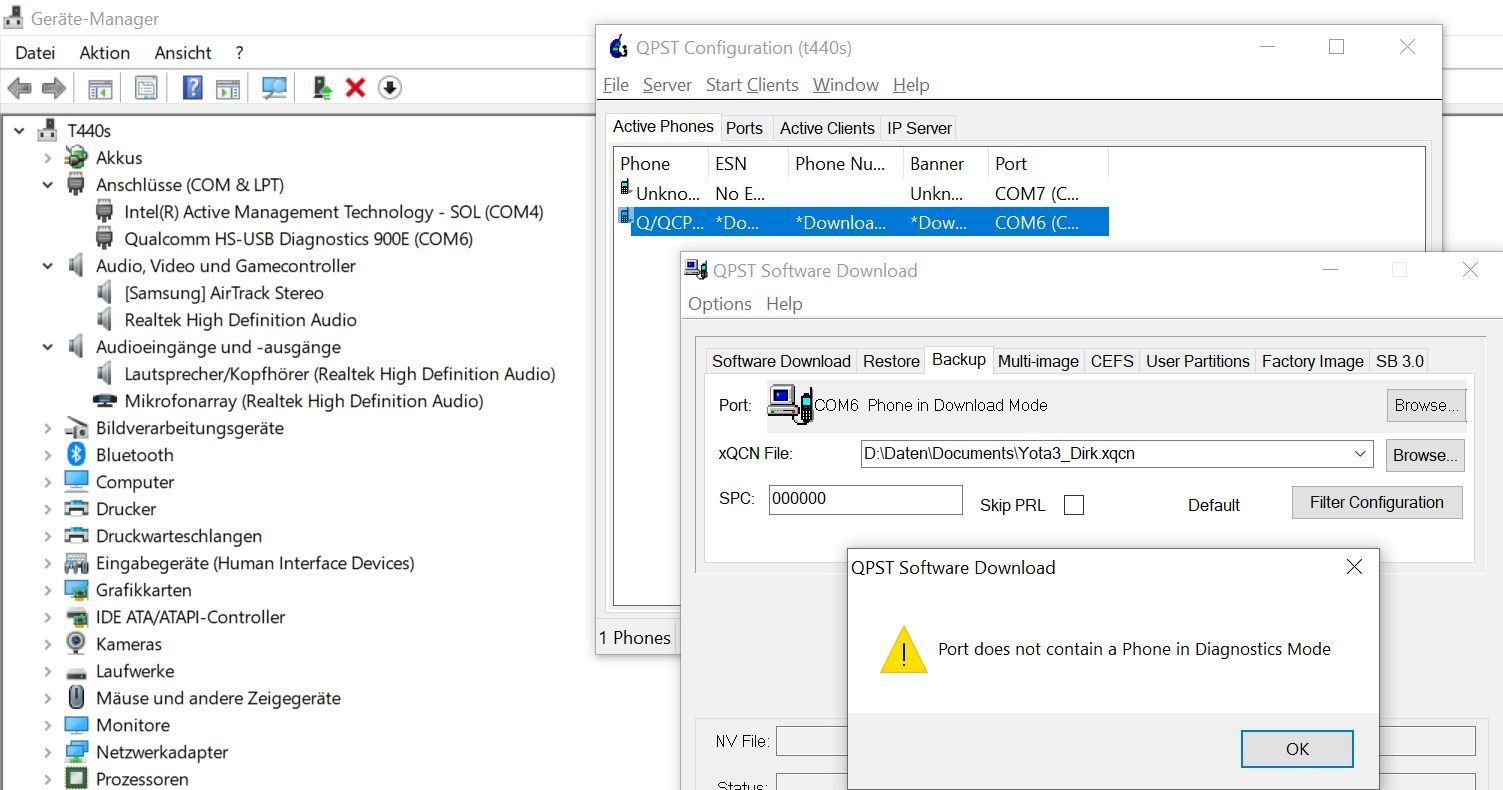
Task: Click the Laufwerke drive icon
Action: coord(76,672)
